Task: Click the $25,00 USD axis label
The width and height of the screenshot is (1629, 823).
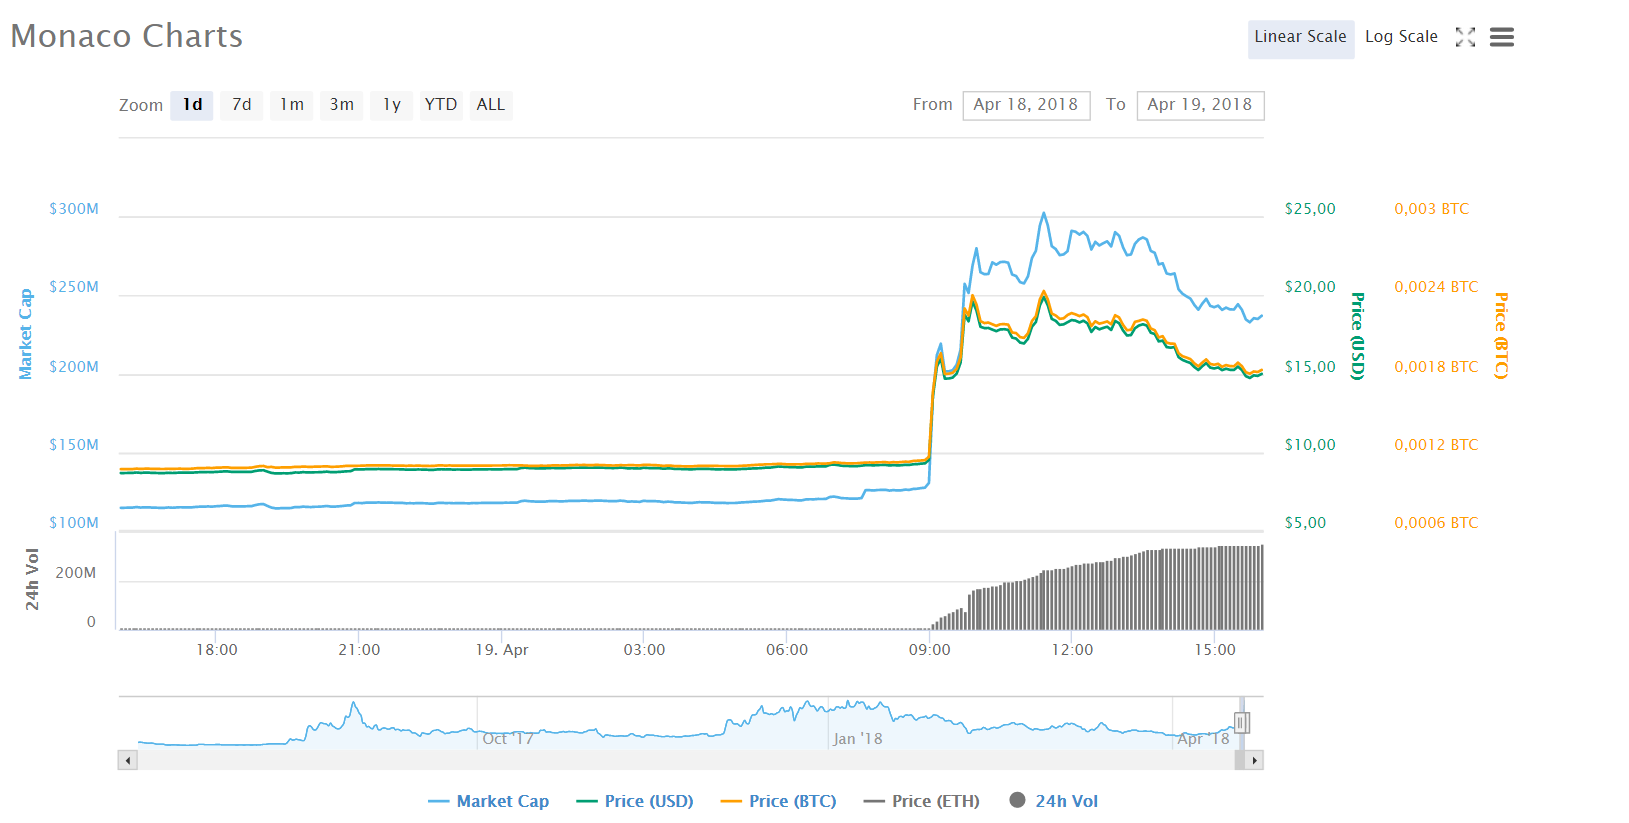Action: point(1310,209)
